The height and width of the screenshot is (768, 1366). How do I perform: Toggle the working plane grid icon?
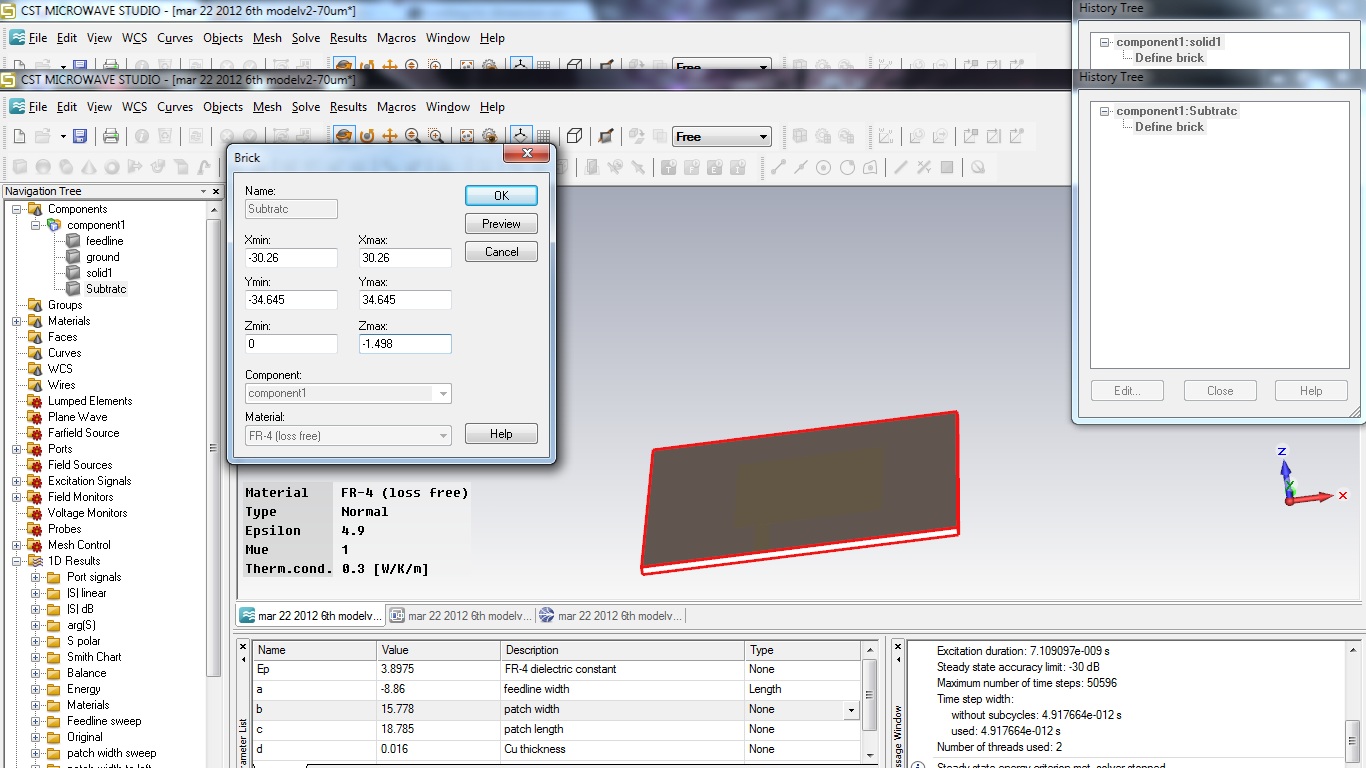544,136
